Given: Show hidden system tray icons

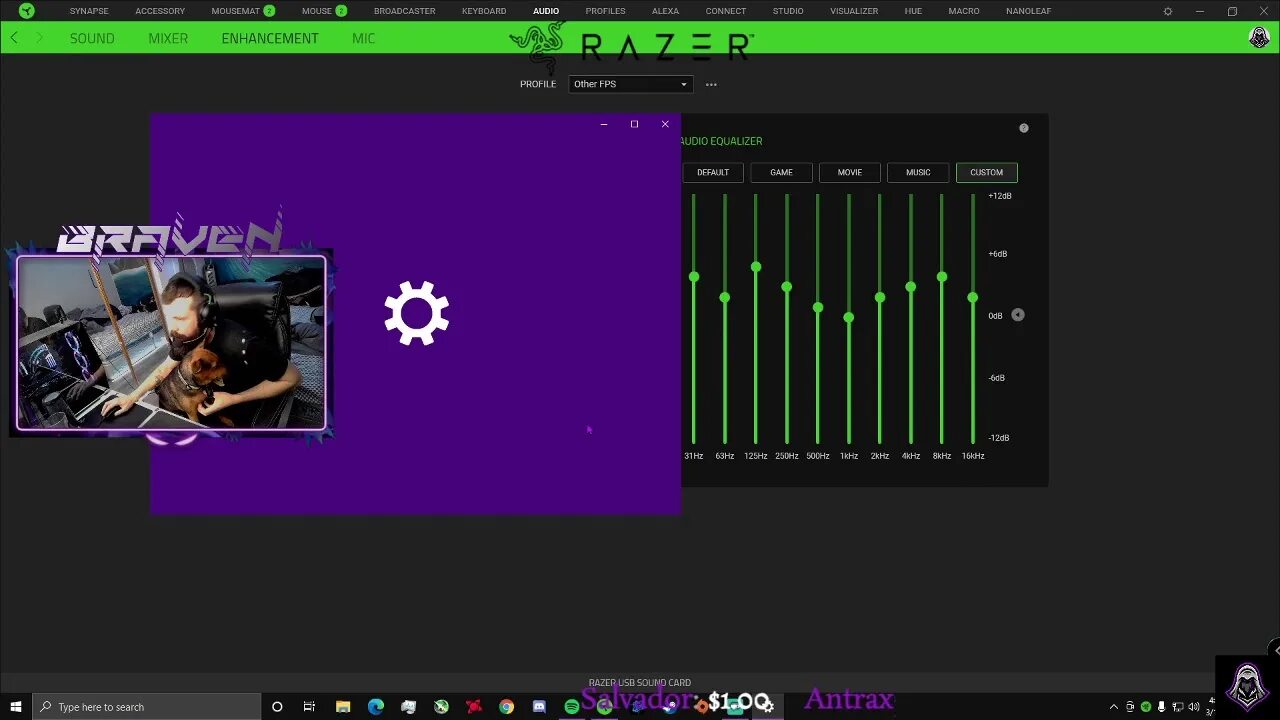Looking at the screenshot, I should [x=1113, y=707].
